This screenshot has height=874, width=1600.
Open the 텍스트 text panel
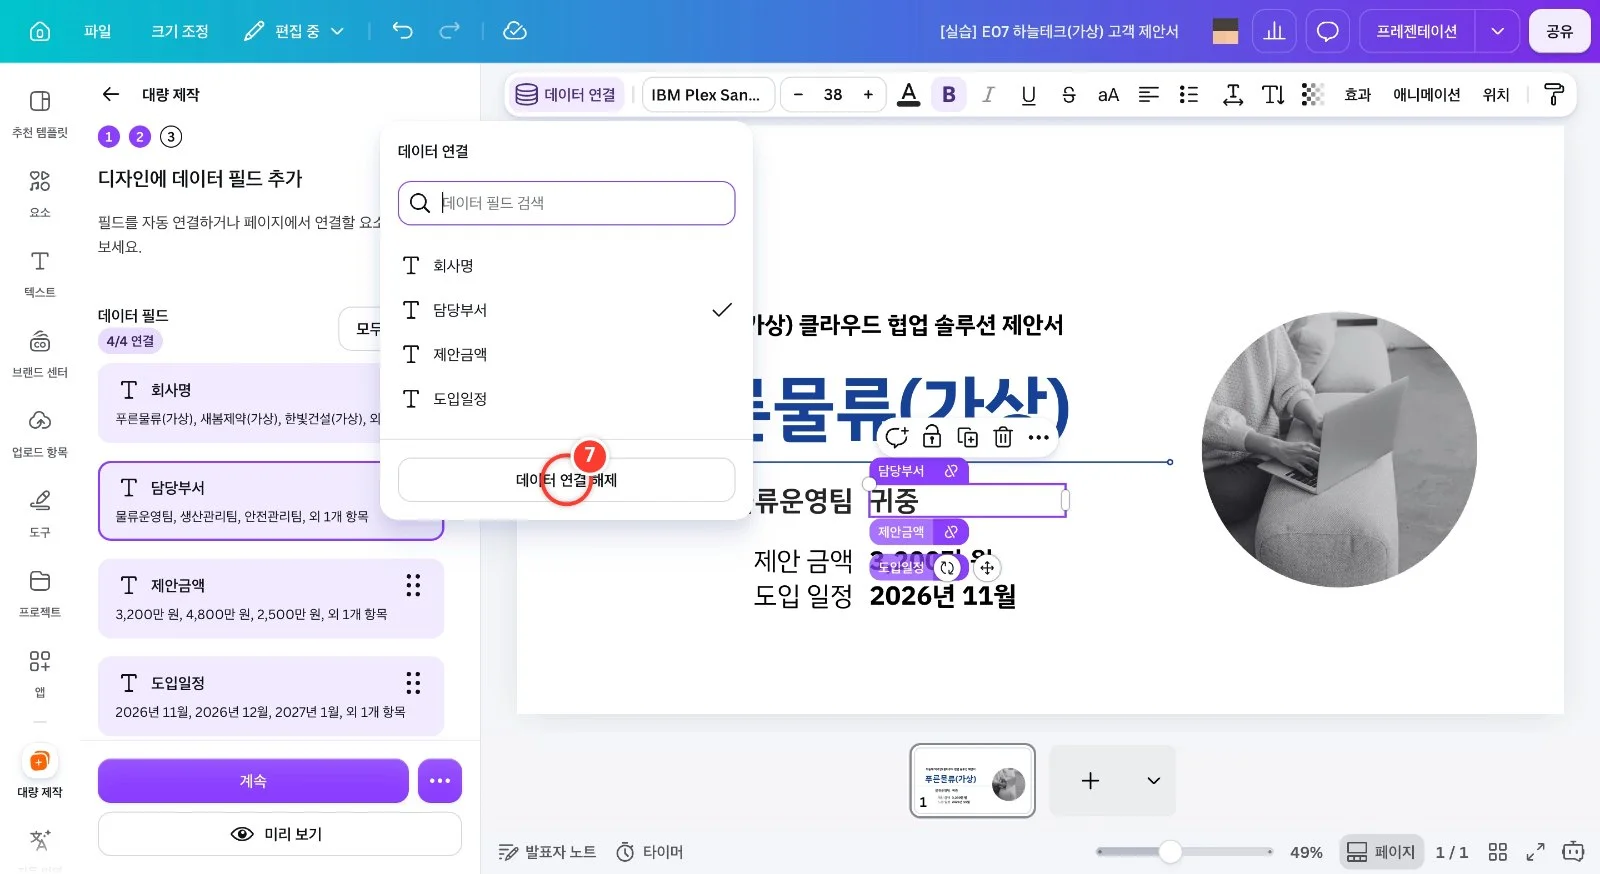[40, 274]
